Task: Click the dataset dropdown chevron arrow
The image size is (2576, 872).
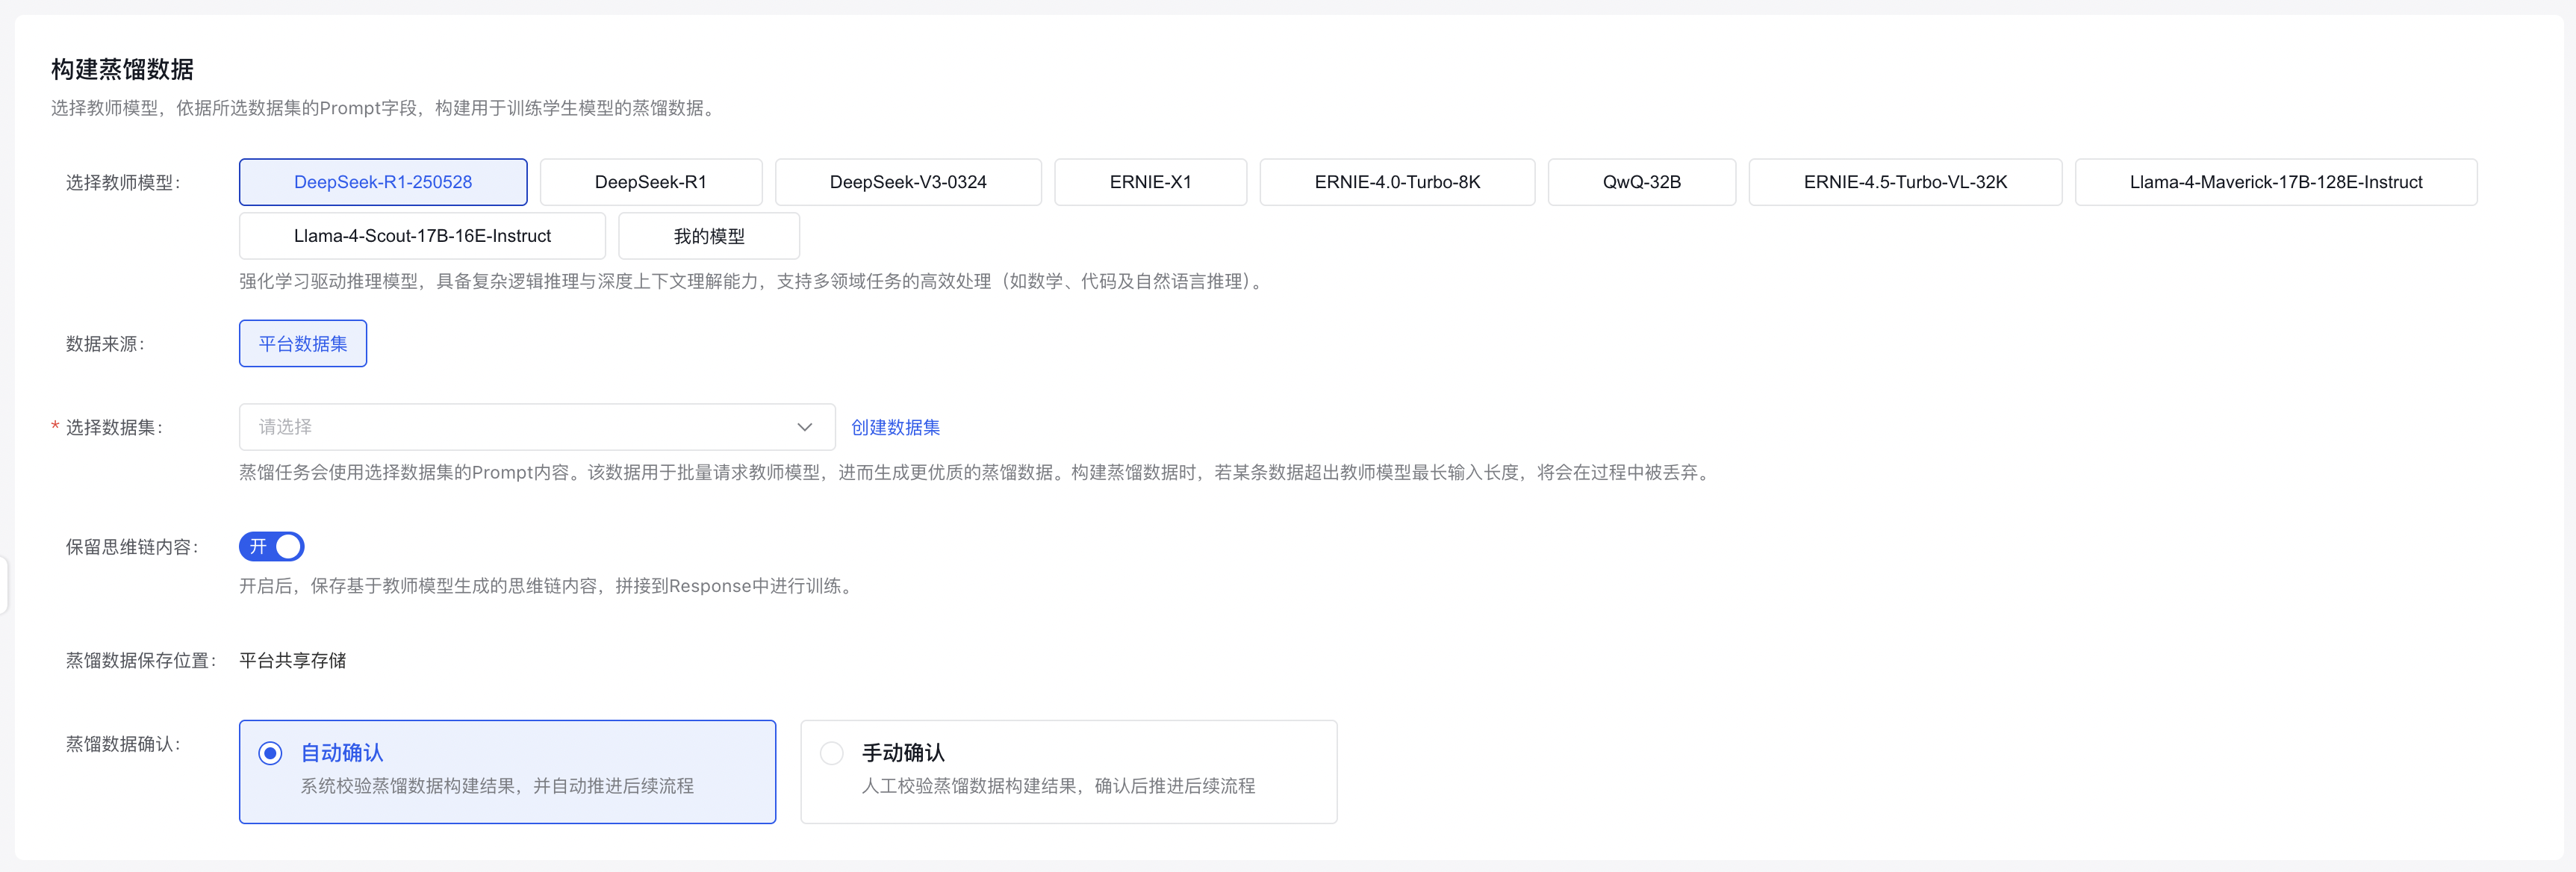Action: pos(805,427)
